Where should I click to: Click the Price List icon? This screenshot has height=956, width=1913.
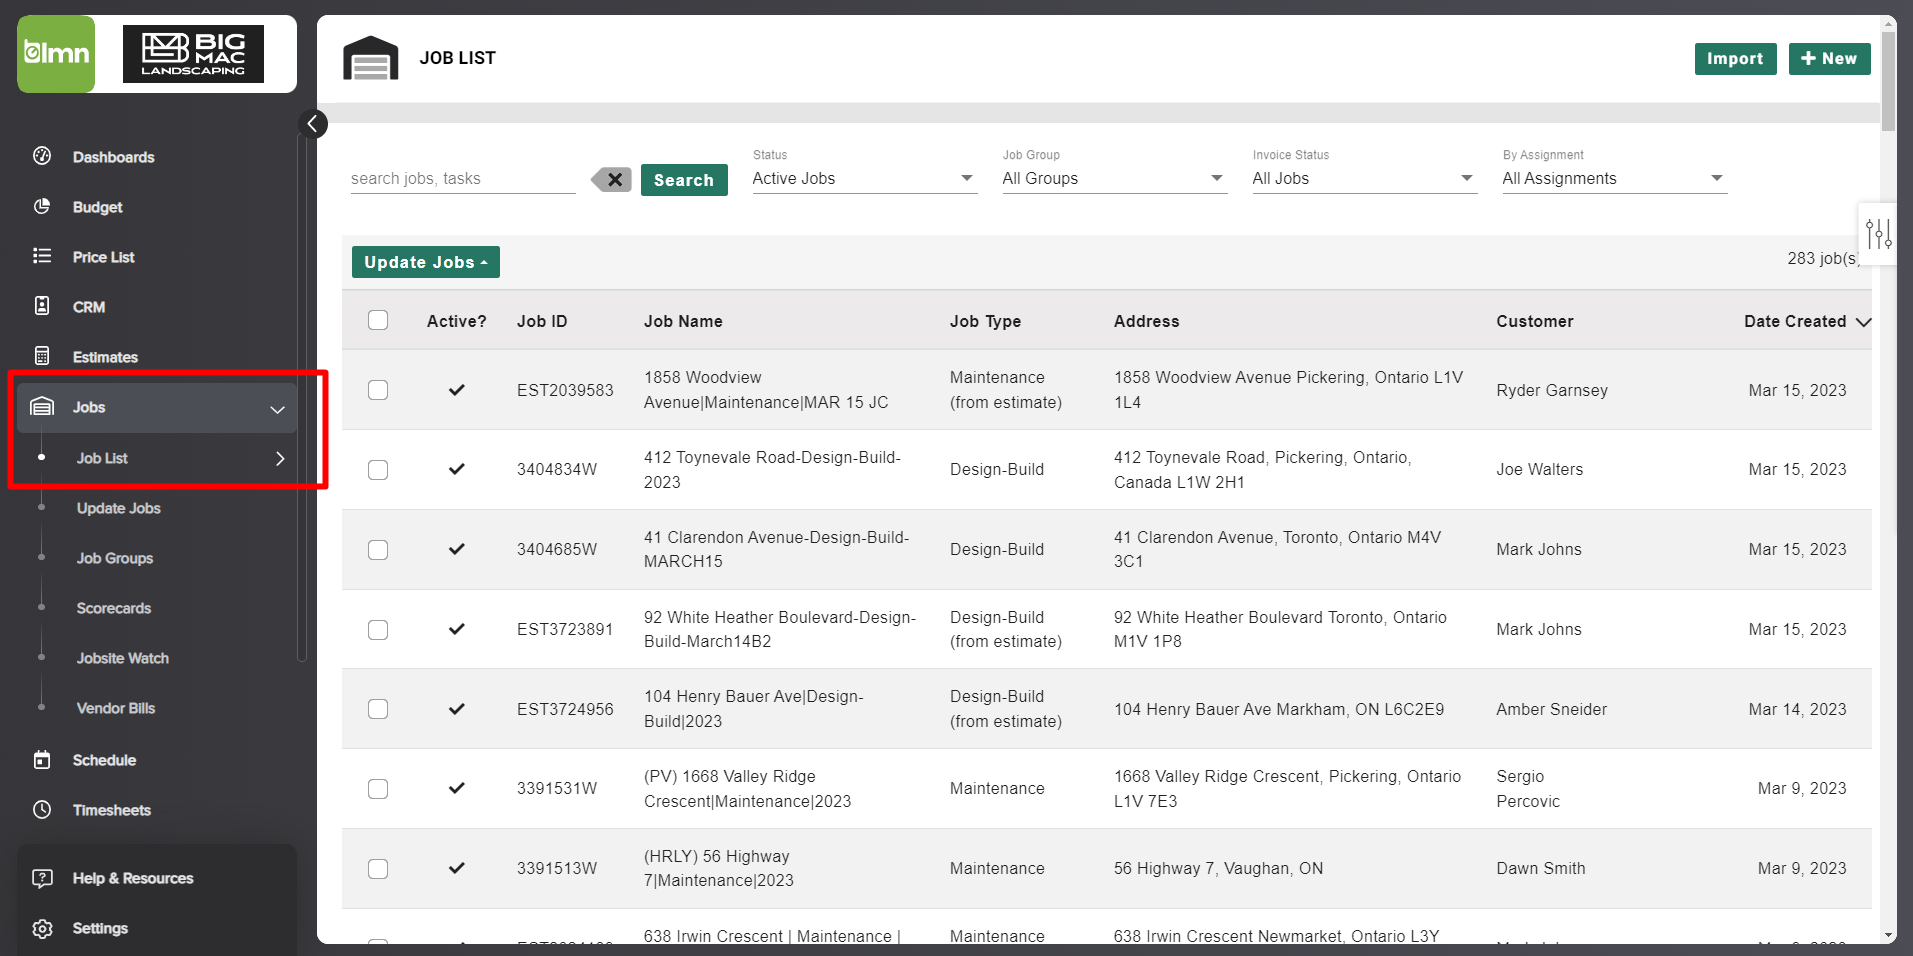click(42, 256)
